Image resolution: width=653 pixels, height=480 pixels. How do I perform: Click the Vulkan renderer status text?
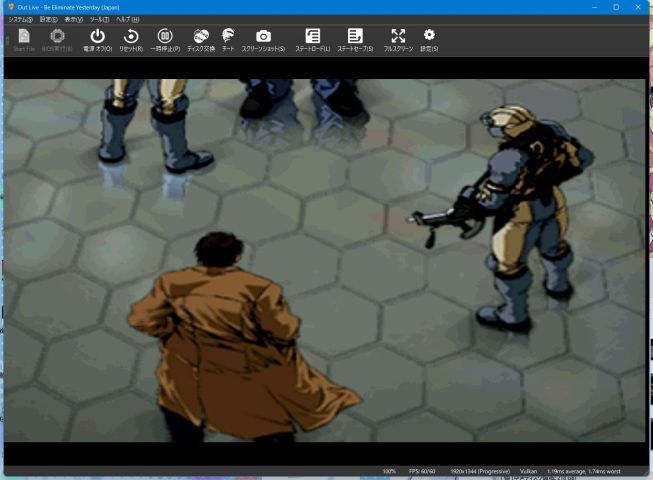(x=528, y=471)
